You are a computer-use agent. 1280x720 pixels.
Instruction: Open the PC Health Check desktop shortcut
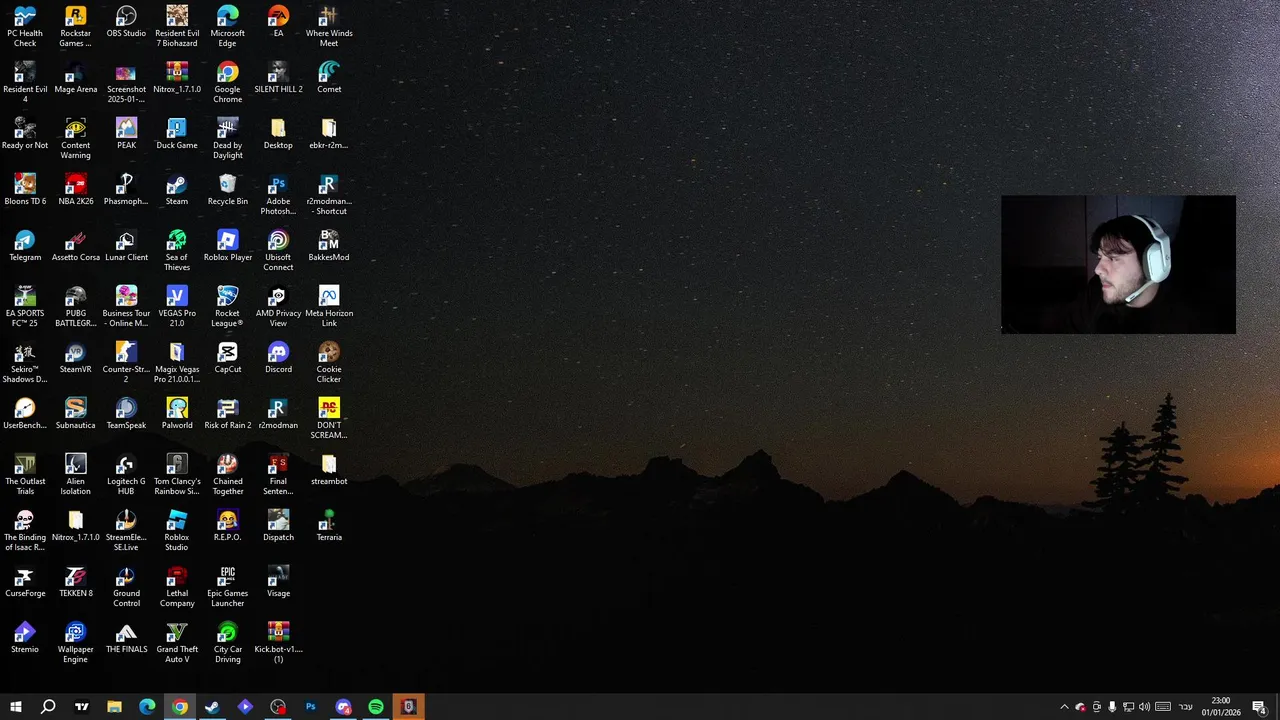[x=25, y=26]
